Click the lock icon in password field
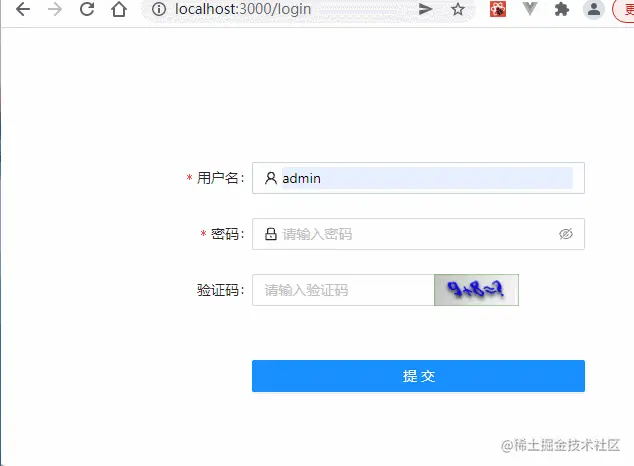The width and height of the screenshot is (634, 466). coord(271,234)
